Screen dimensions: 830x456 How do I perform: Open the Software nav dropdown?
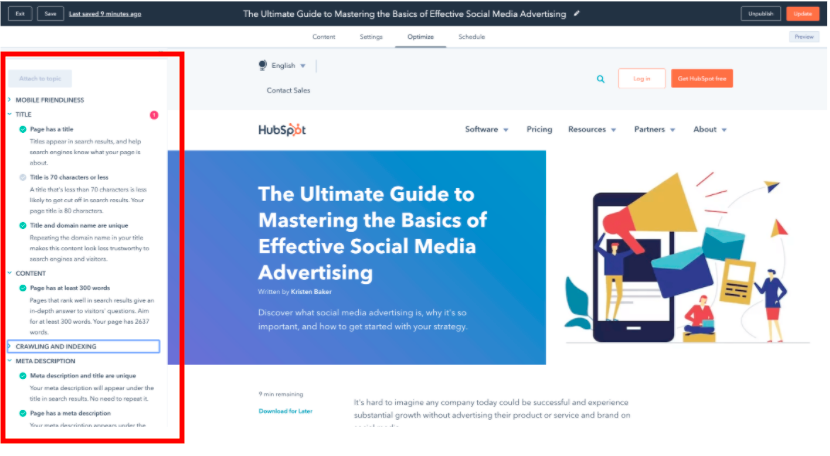(x=486, y=130)
